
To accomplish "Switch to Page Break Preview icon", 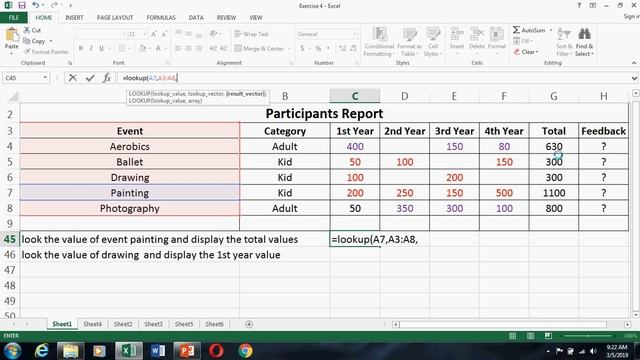I will [548, 336].
